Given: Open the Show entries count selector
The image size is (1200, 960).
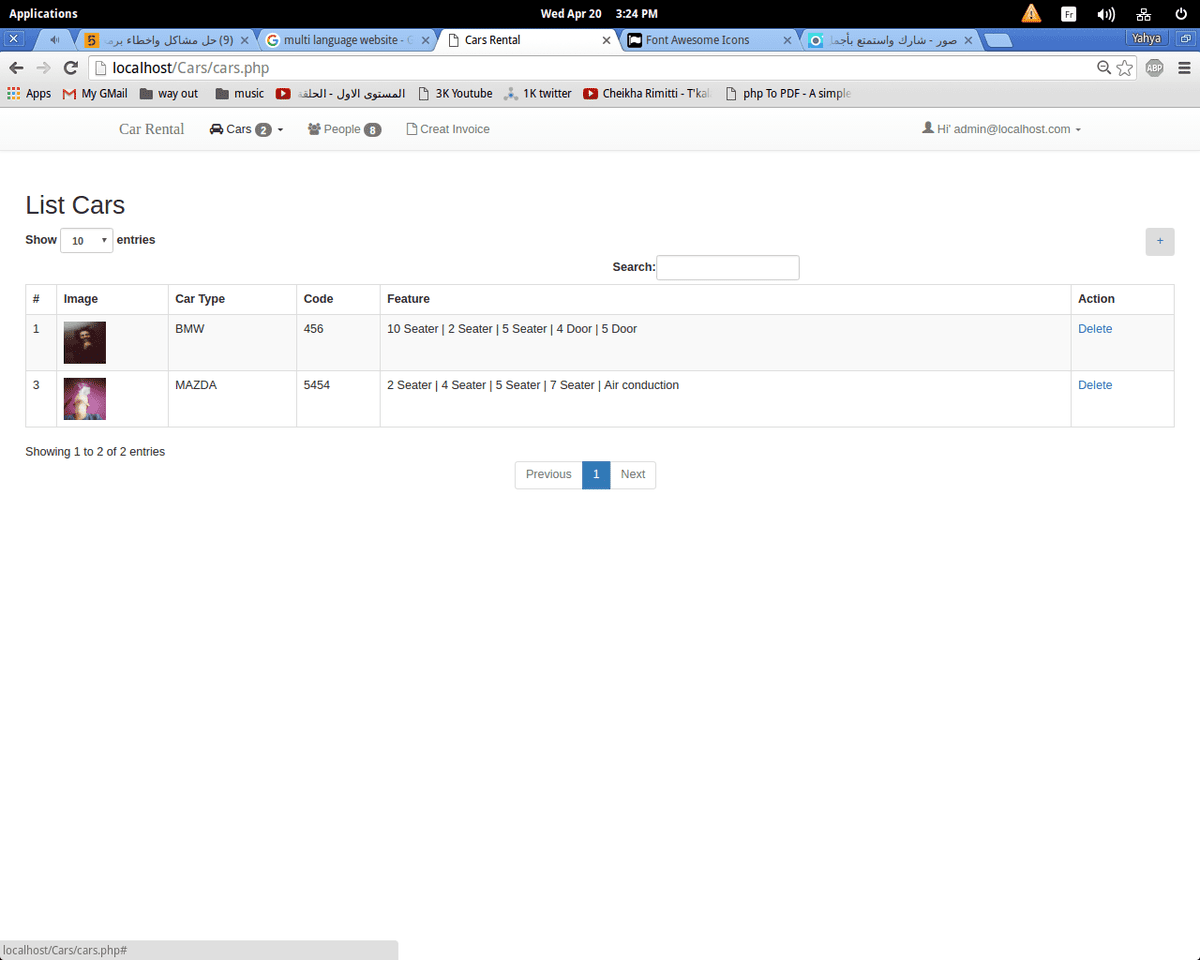Looking at the screenshot, I should pyautogui.click(x=87, y=241).
